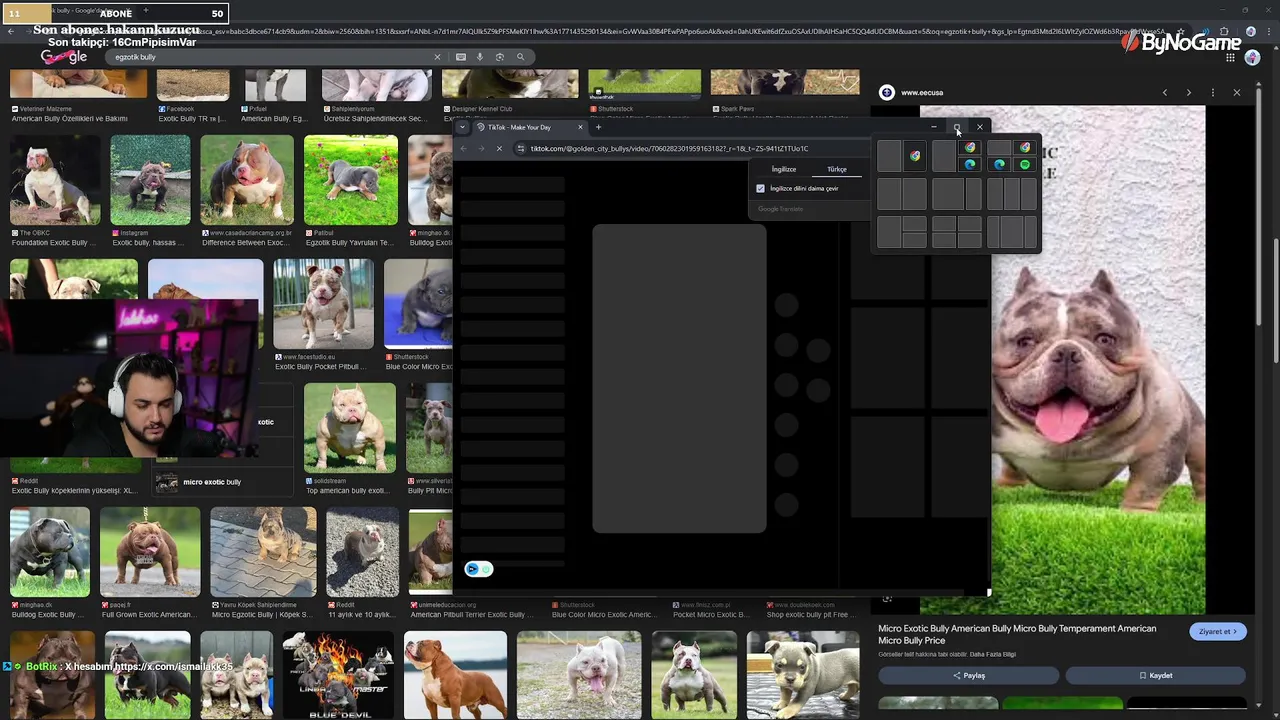
Task: Open the Google apps grid icon
Action: [1230, 58]
